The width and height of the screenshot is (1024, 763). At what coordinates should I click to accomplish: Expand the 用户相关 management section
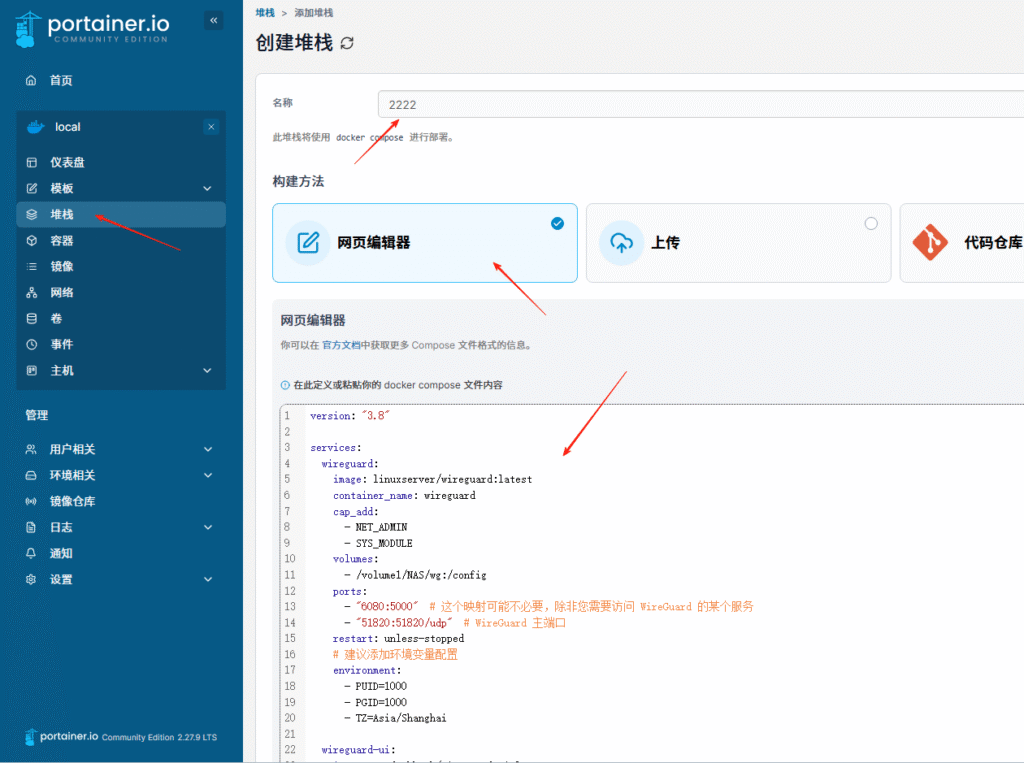point(207,450)
